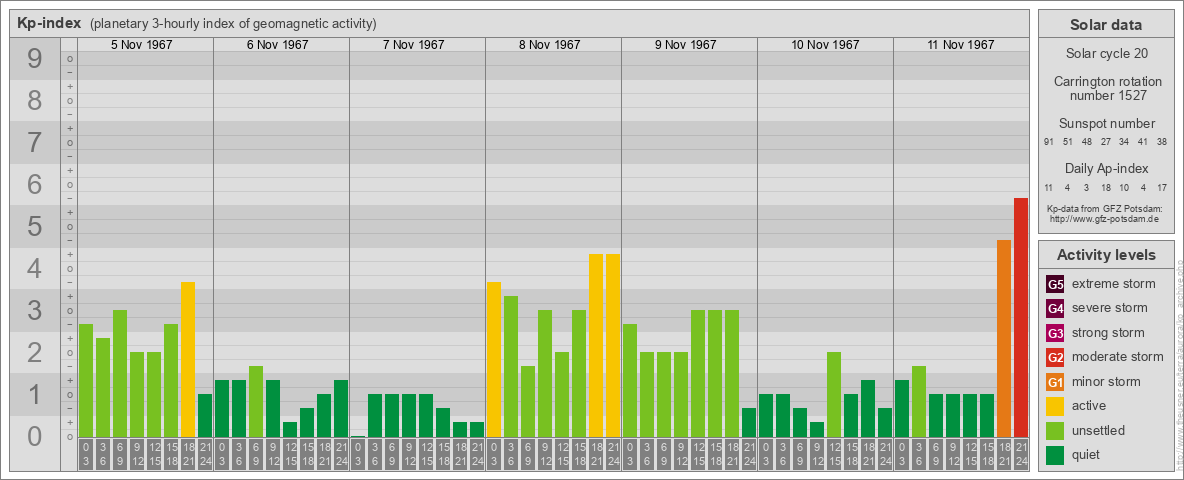This screenshot has width=1184, height=480.
Task: Click the 'extreme storm' legend label
Action: point(1114,284)
